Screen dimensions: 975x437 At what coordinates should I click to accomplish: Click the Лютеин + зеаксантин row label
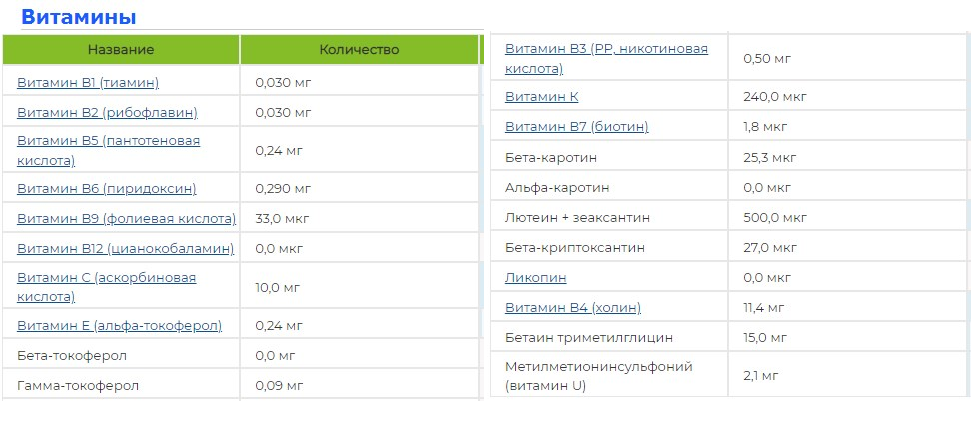tap(577, 217)
